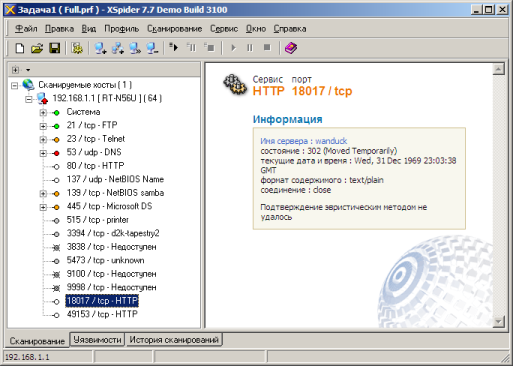The height and width of the screenshot is (366, 513).
Task: Click the scroll up arrow in details pane
Action: coord(499,69)
